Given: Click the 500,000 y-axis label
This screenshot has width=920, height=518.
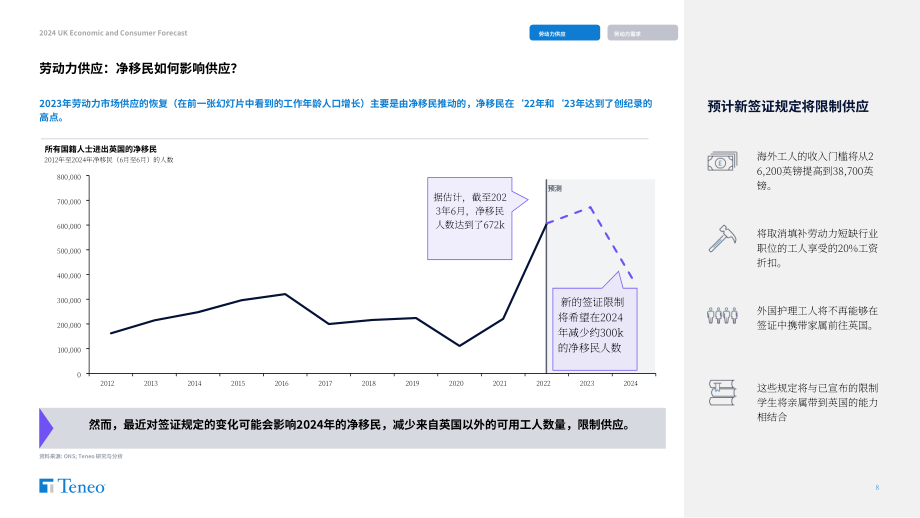Looking at the screenshot, I should coord(69,251).
